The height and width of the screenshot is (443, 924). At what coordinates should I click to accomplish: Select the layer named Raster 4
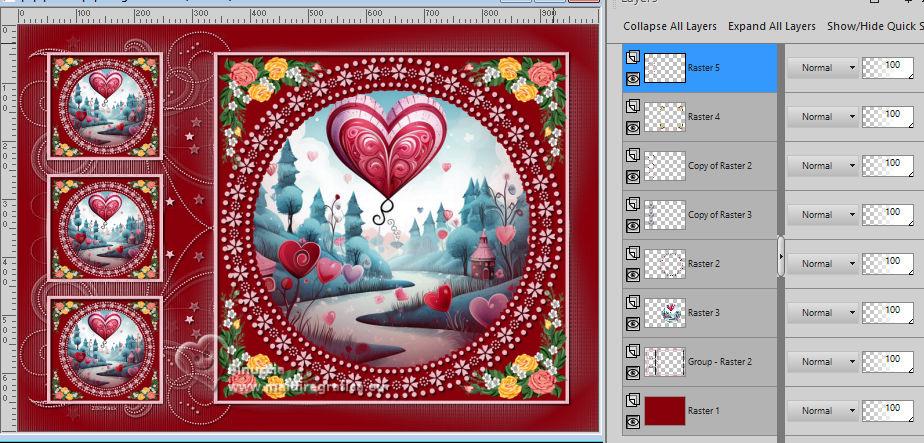tap(704, 117)
